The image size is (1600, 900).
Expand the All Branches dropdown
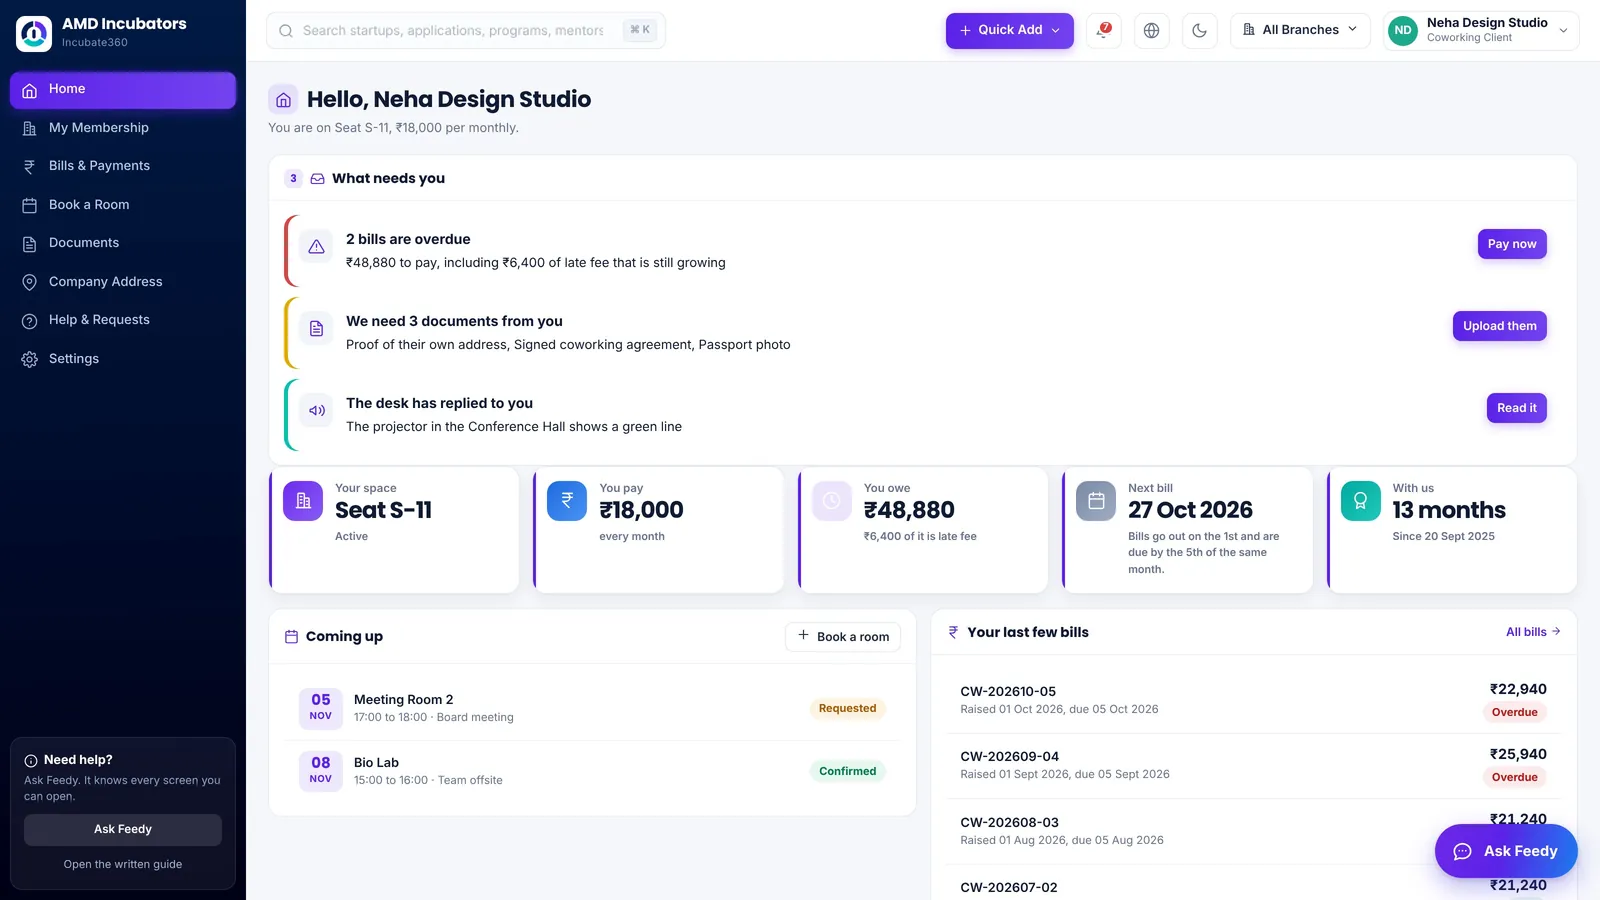[1300, 30]
